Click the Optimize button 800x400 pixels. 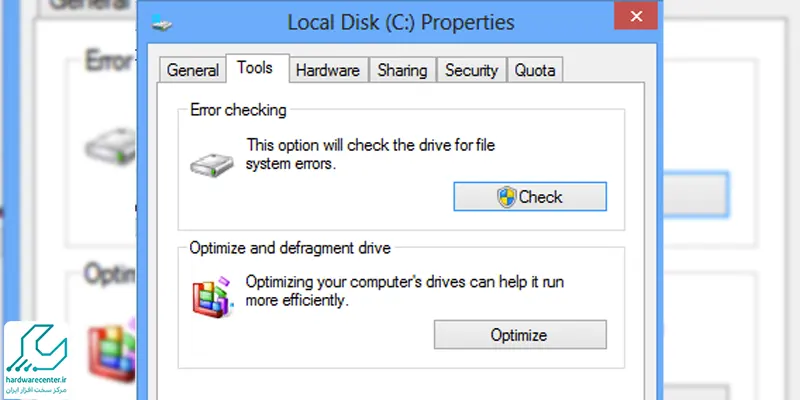pos(520,335)
